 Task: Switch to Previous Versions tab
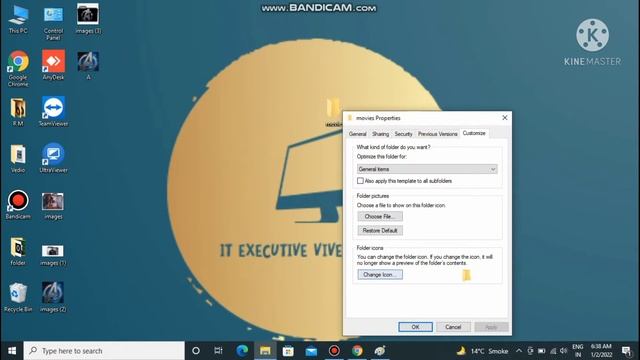tap(438, 134)
